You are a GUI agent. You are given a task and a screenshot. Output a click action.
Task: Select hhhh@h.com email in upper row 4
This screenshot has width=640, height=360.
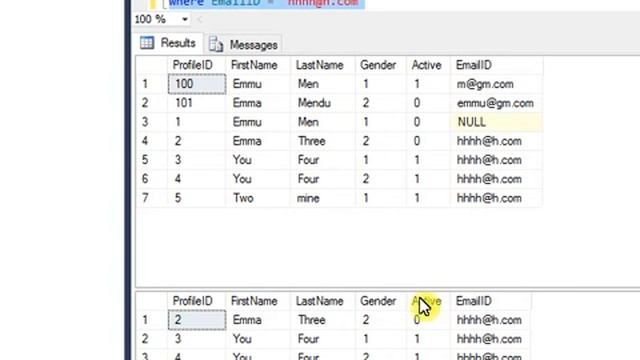496,141
